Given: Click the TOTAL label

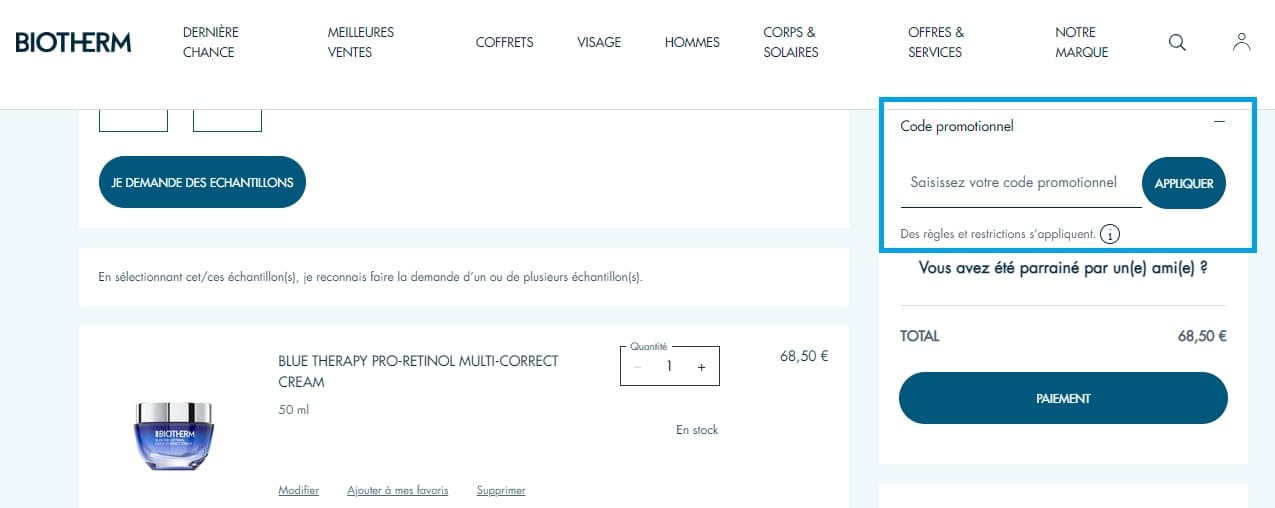Looking at the screenshot, I should [920, 336].
